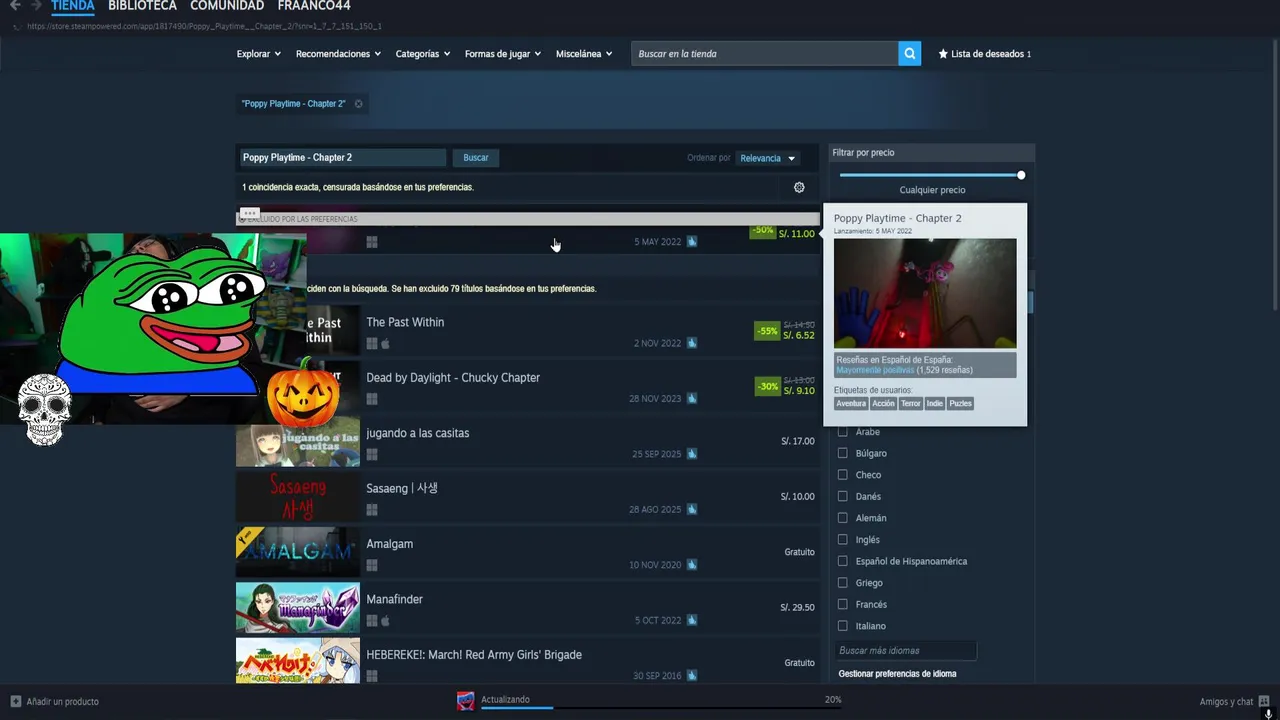1280x720 pixels.
Task: Click Windows icon on jugando a las casitas
Action: pos(372,454)
